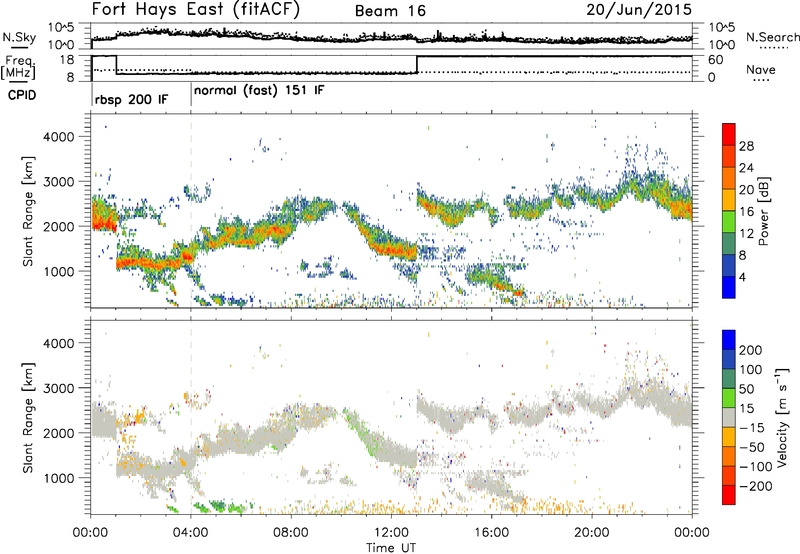The image size is (800, 554).
Task: Click the '20:00' time axis tick label
Action: tap(592, 533)
